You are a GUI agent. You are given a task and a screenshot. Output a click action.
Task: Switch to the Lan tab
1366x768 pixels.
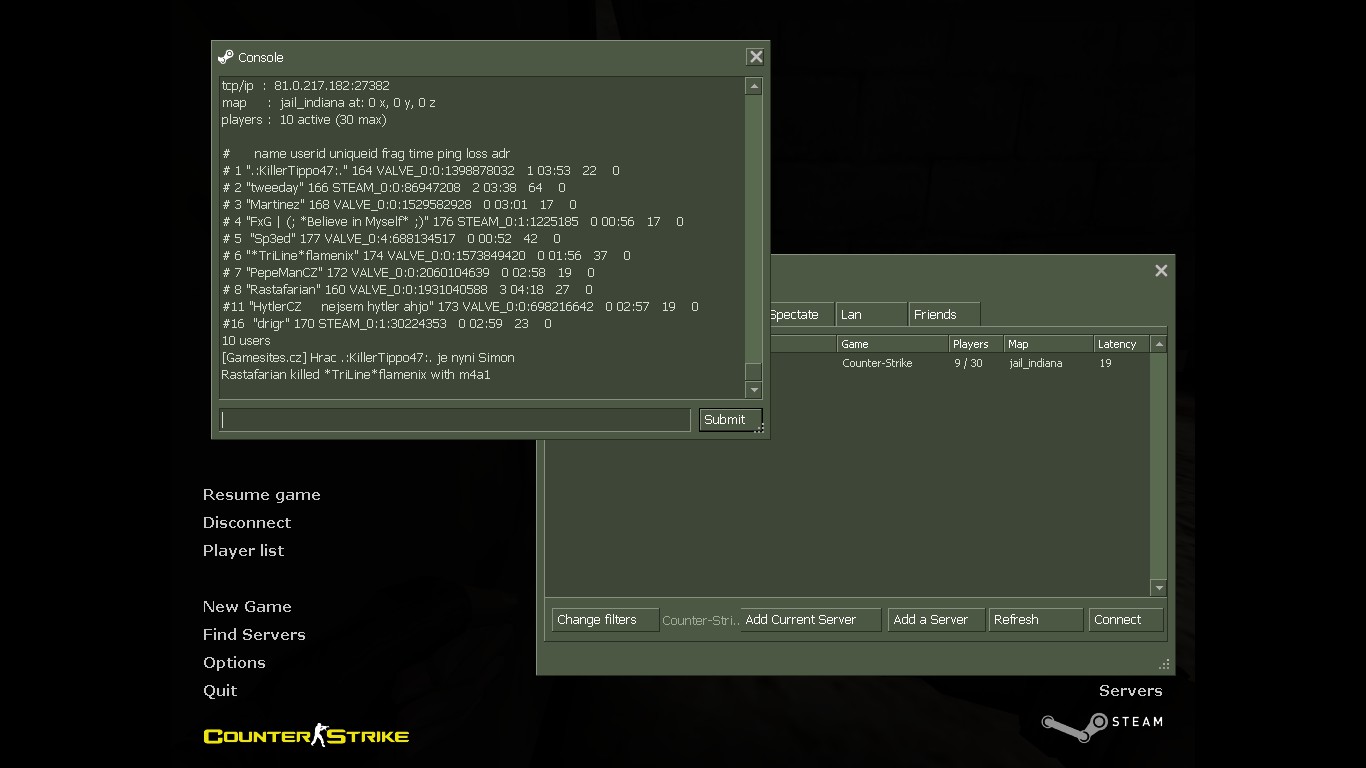tap(871, 314)
